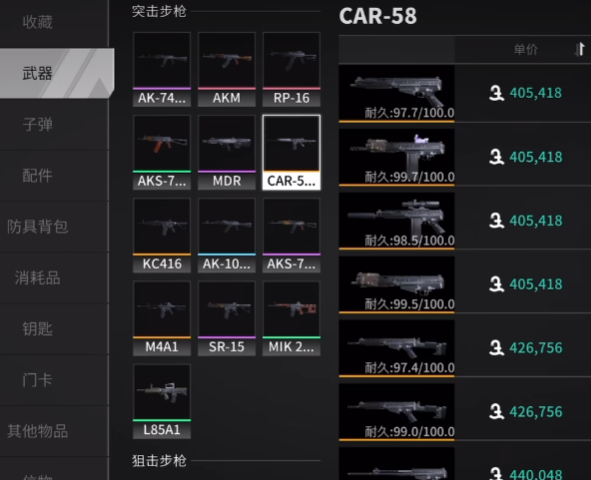Click the 单价 column header
591x480 pixels.
526,49
